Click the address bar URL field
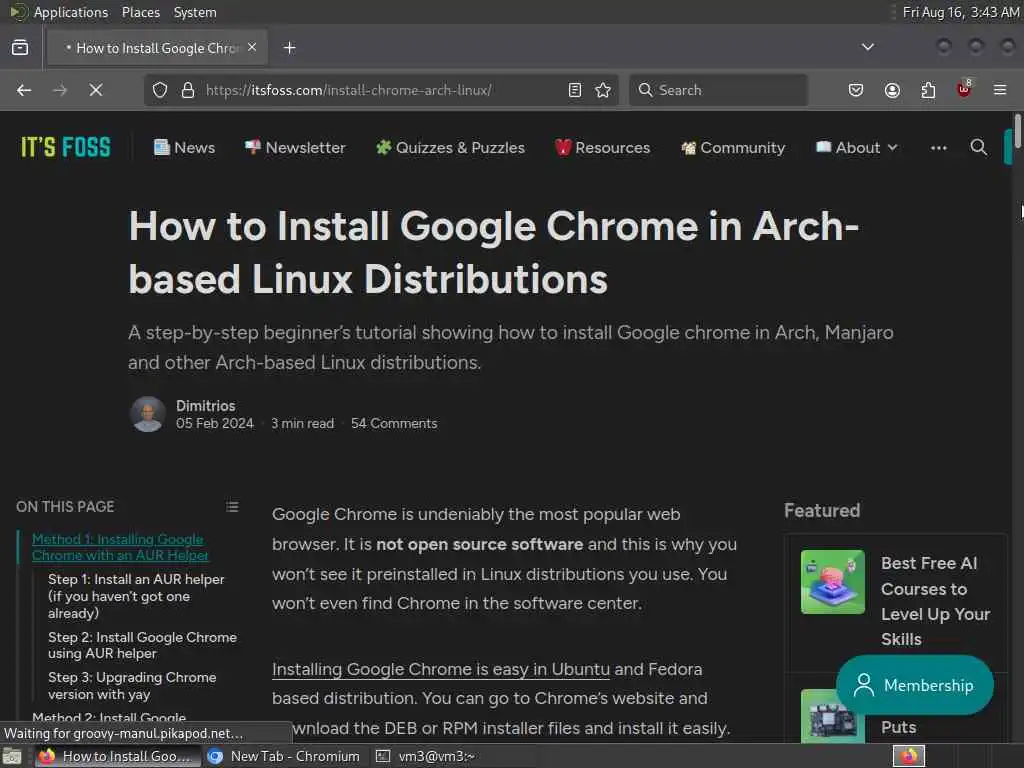This screenshot has height=768, width=1024. pyautogui.click(x=382, y=90)
